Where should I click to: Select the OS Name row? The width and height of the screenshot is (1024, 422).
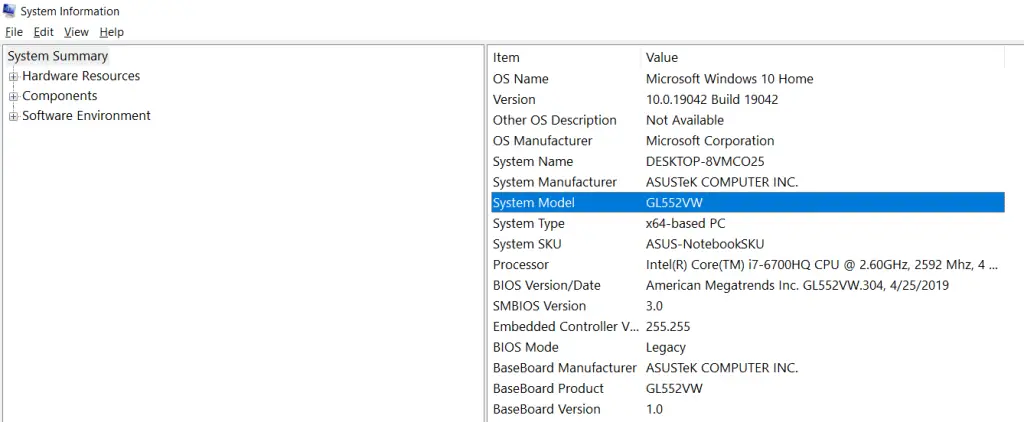pyautogui.click(x=748, y=79)
